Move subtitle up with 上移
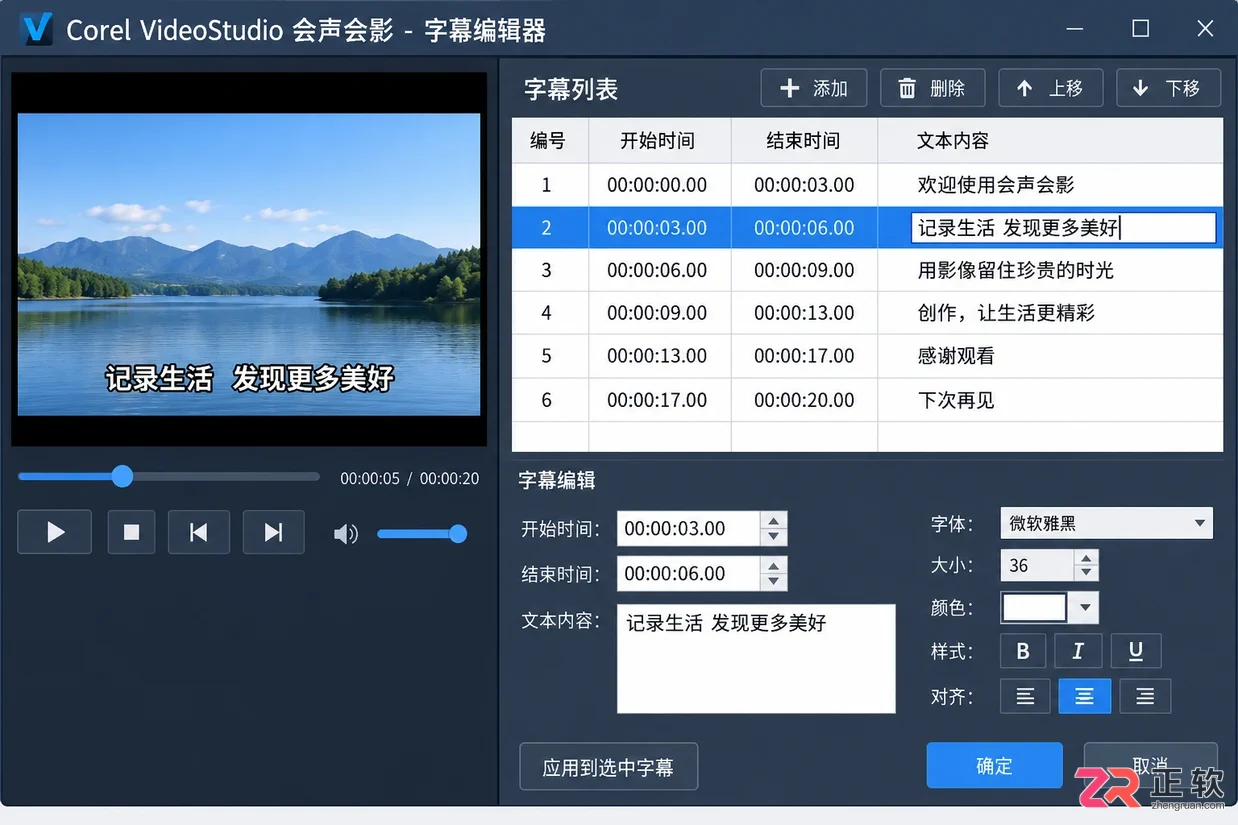This screenshot has width=1238, height=825. point(1050,88)
